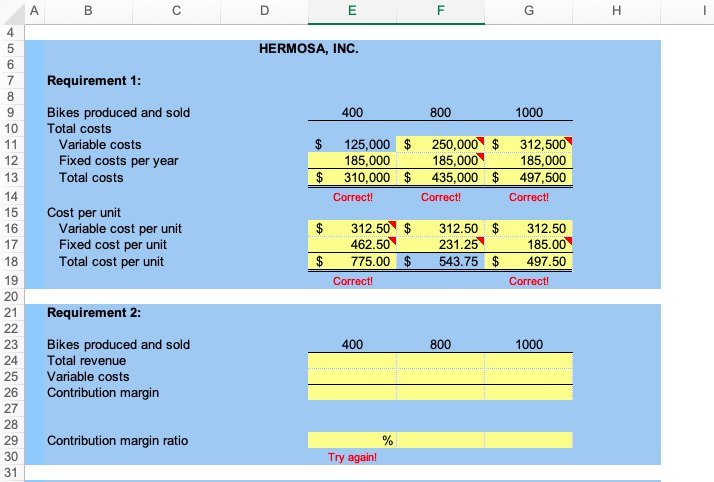Click Fixed costs per year row label

[x=118, y=161]
